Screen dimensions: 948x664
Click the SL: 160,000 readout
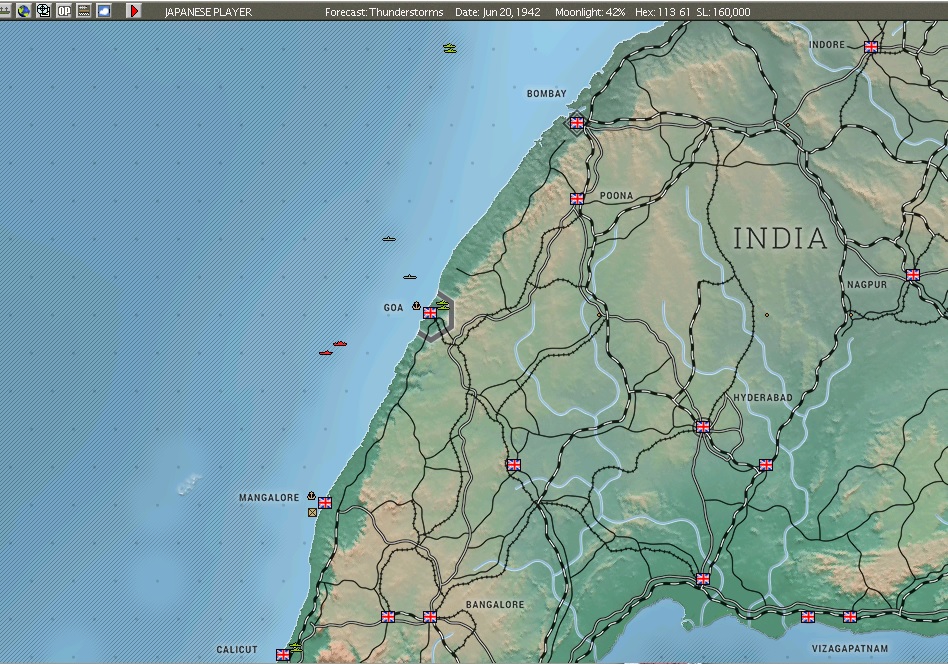tap(723, 11)
